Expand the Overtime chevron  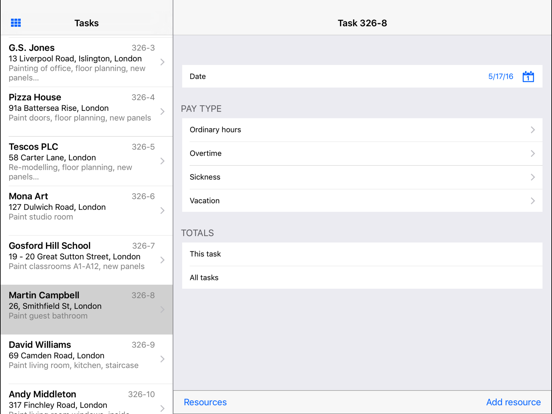coord(533,153)
